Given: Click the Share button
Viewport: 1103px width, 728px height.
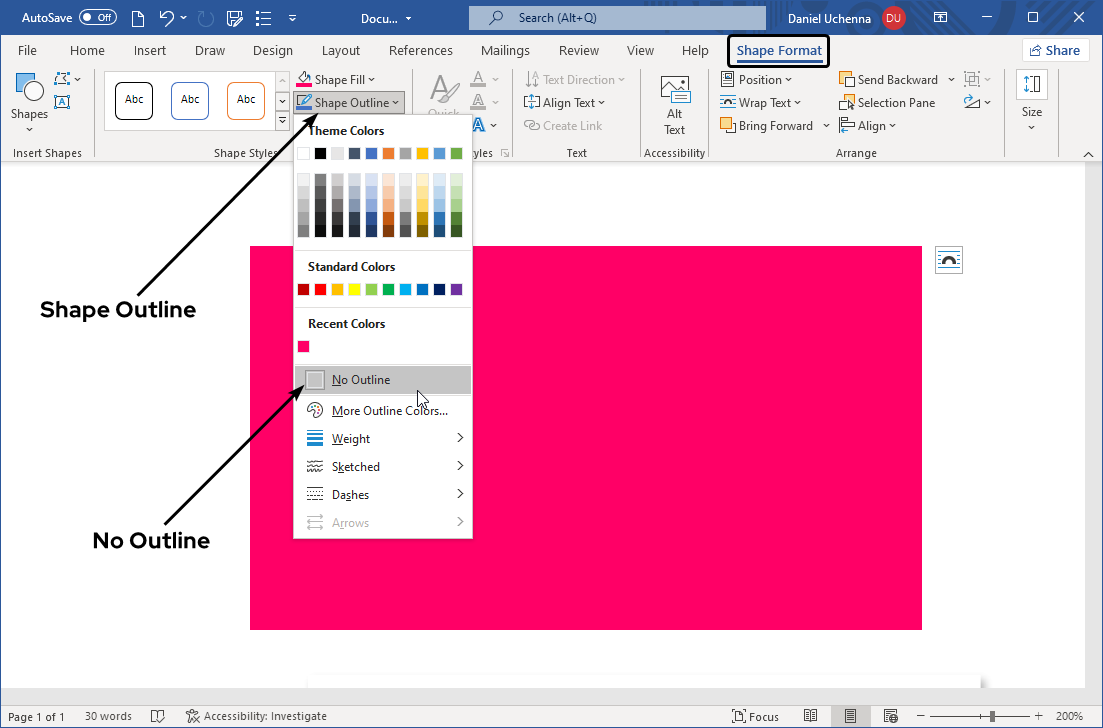Looking at the screenshot, I should 1055,51.
